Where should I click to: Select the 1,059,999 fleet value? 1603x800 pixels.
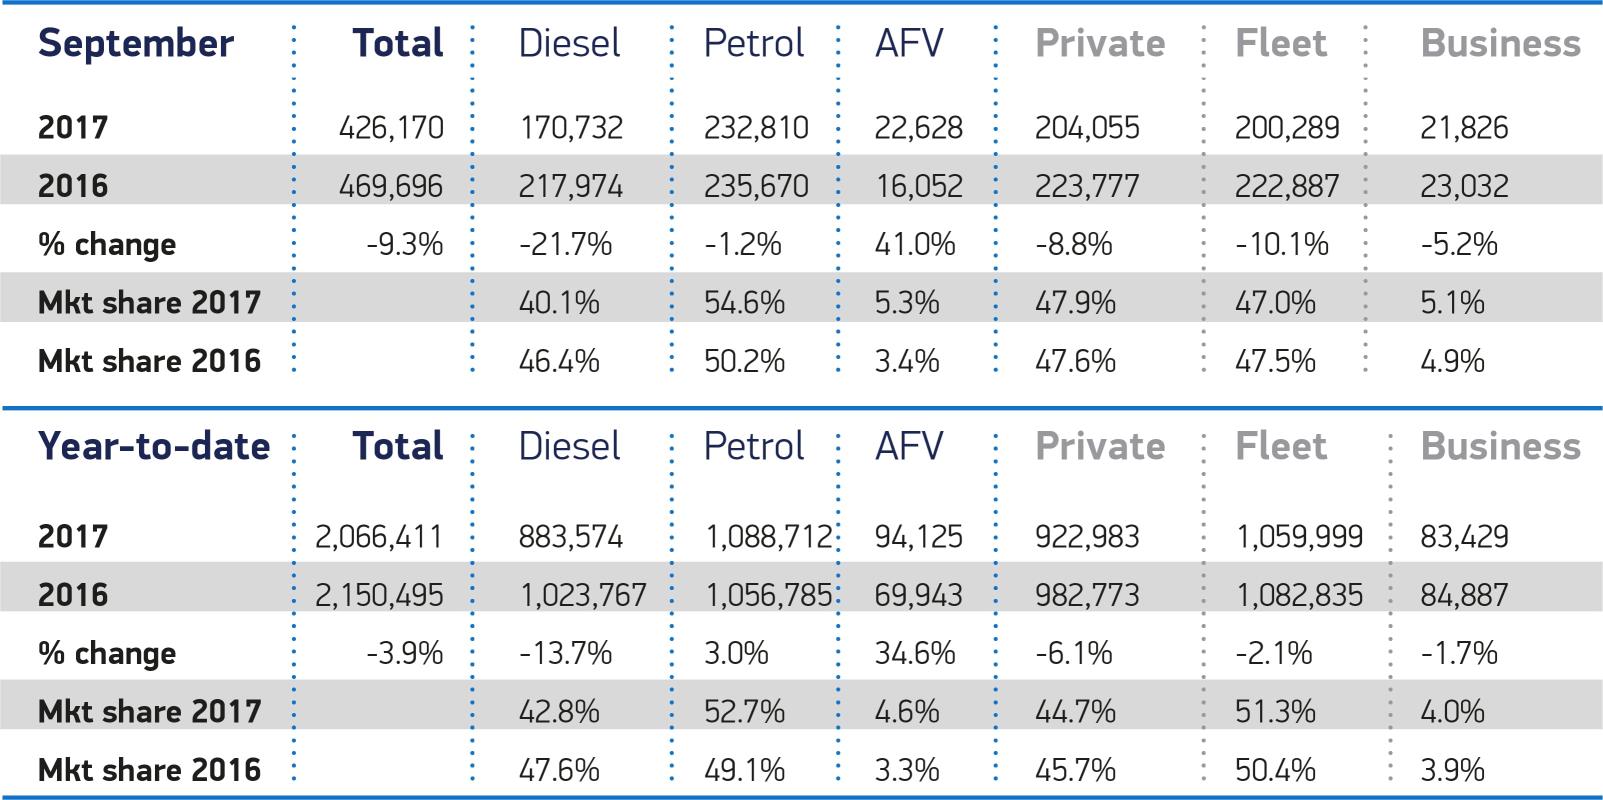click(x=1299, y=537)
